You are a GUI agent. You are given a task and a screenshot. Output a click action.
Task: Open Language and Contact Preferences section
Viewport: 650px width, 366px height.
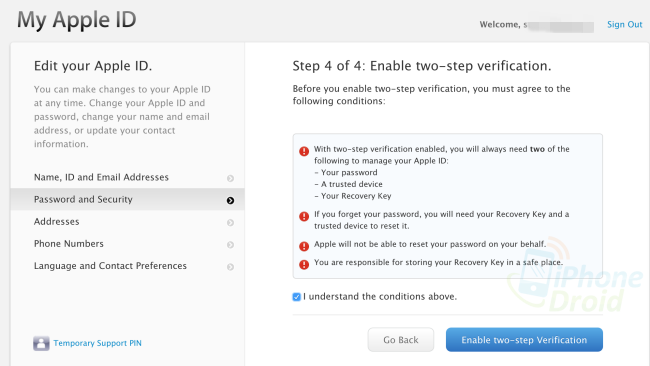point(127,266)
